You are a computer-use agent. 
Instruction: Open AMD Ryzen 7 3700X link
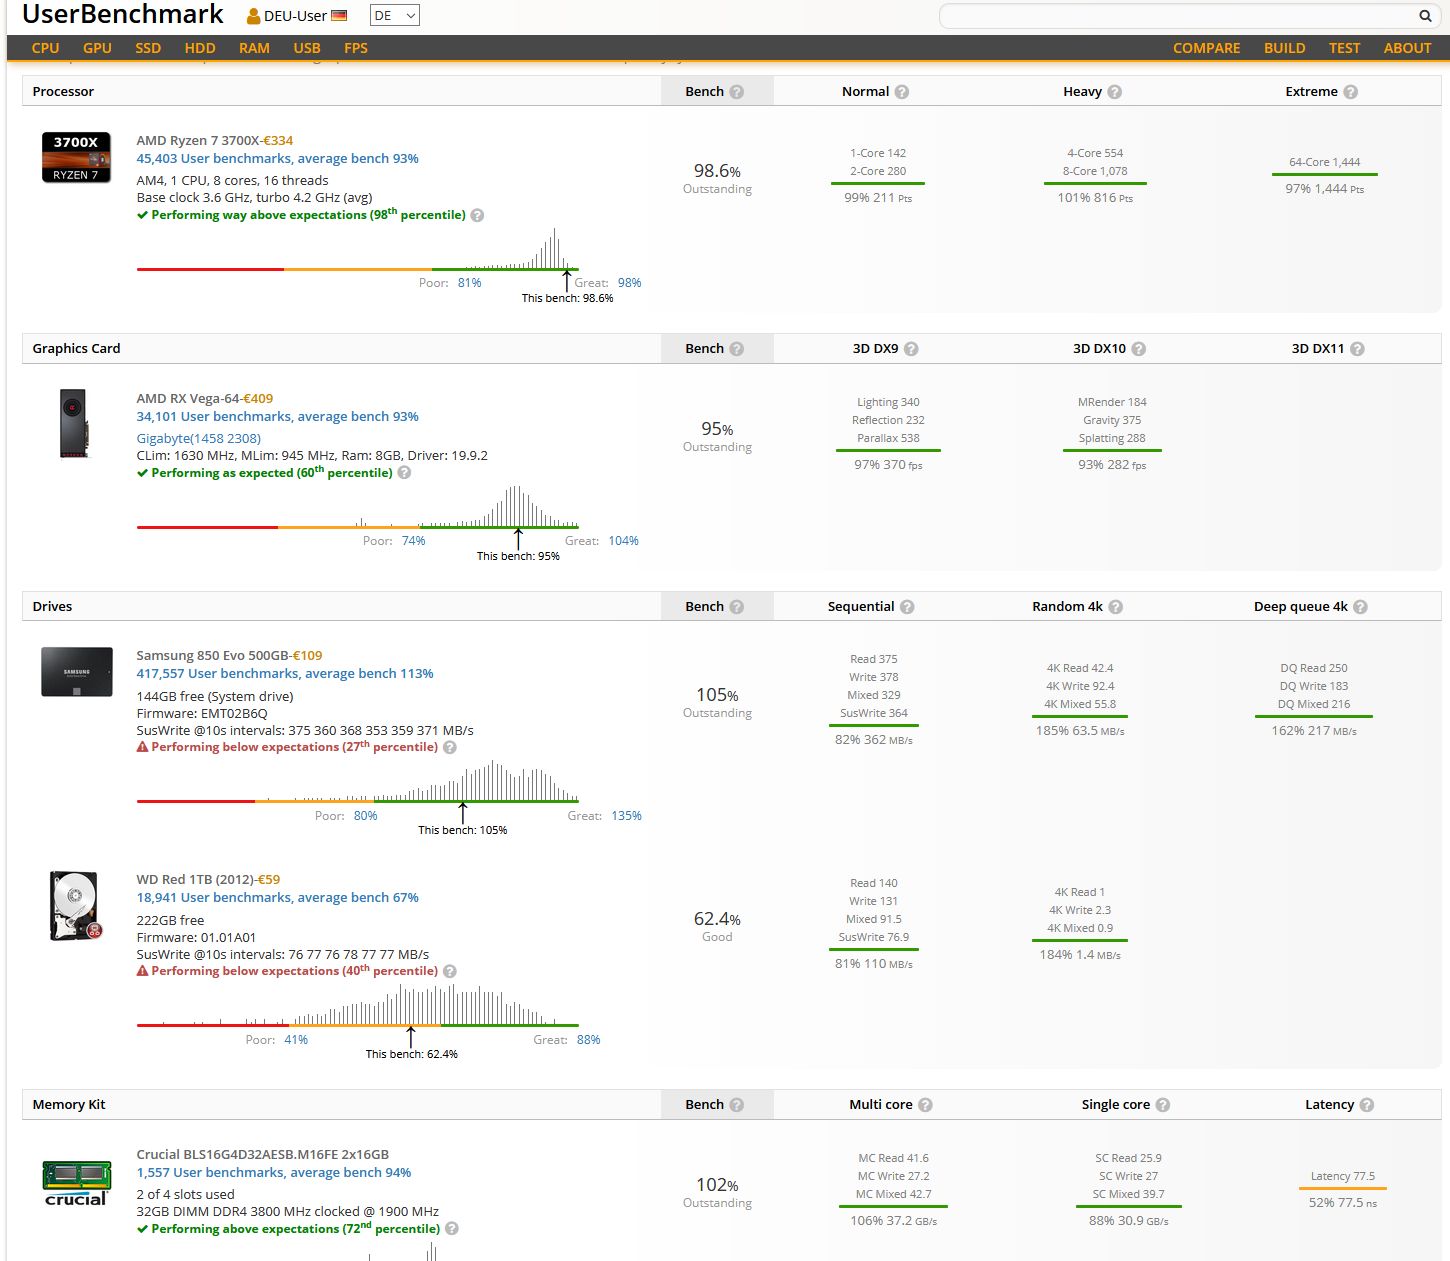197,141
